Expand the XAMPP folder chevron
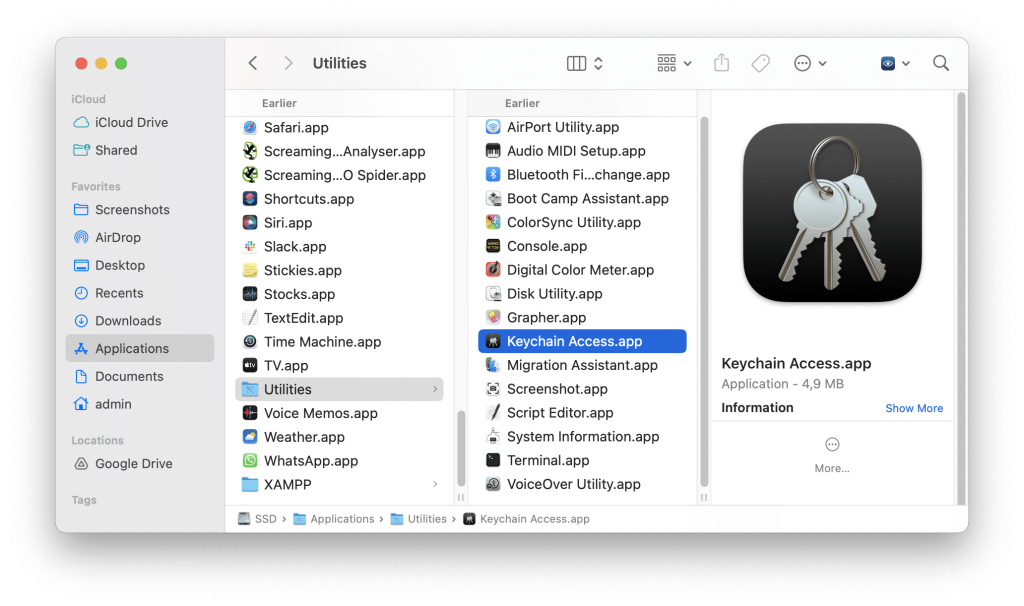Image resolution: width=1024 pixels, height=606 pixels. click(435, 485)
